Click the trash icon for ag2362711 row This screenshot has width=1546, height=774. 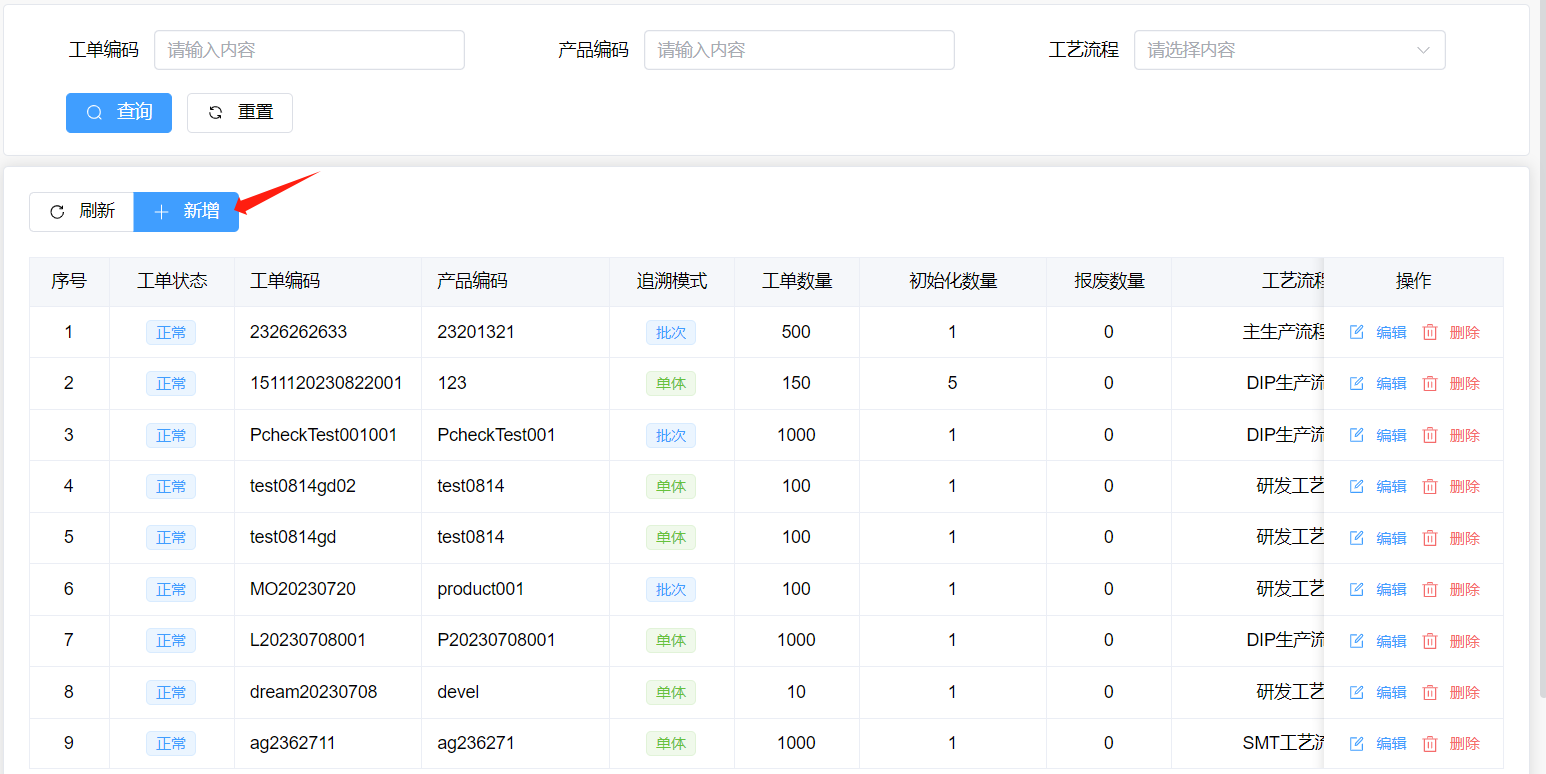1430,743
